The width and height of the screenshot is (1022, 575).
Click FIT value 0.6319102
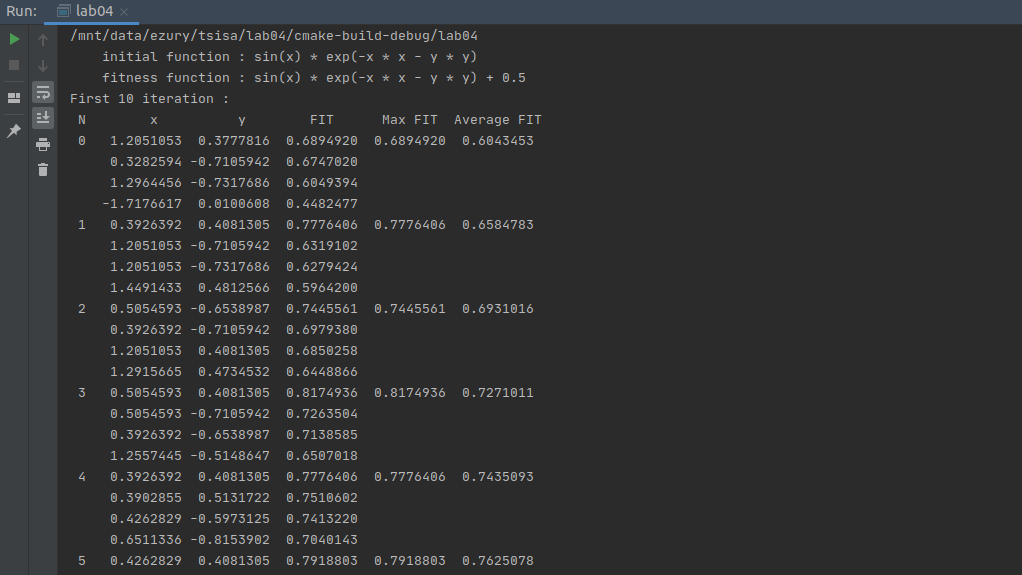[321, 246]
